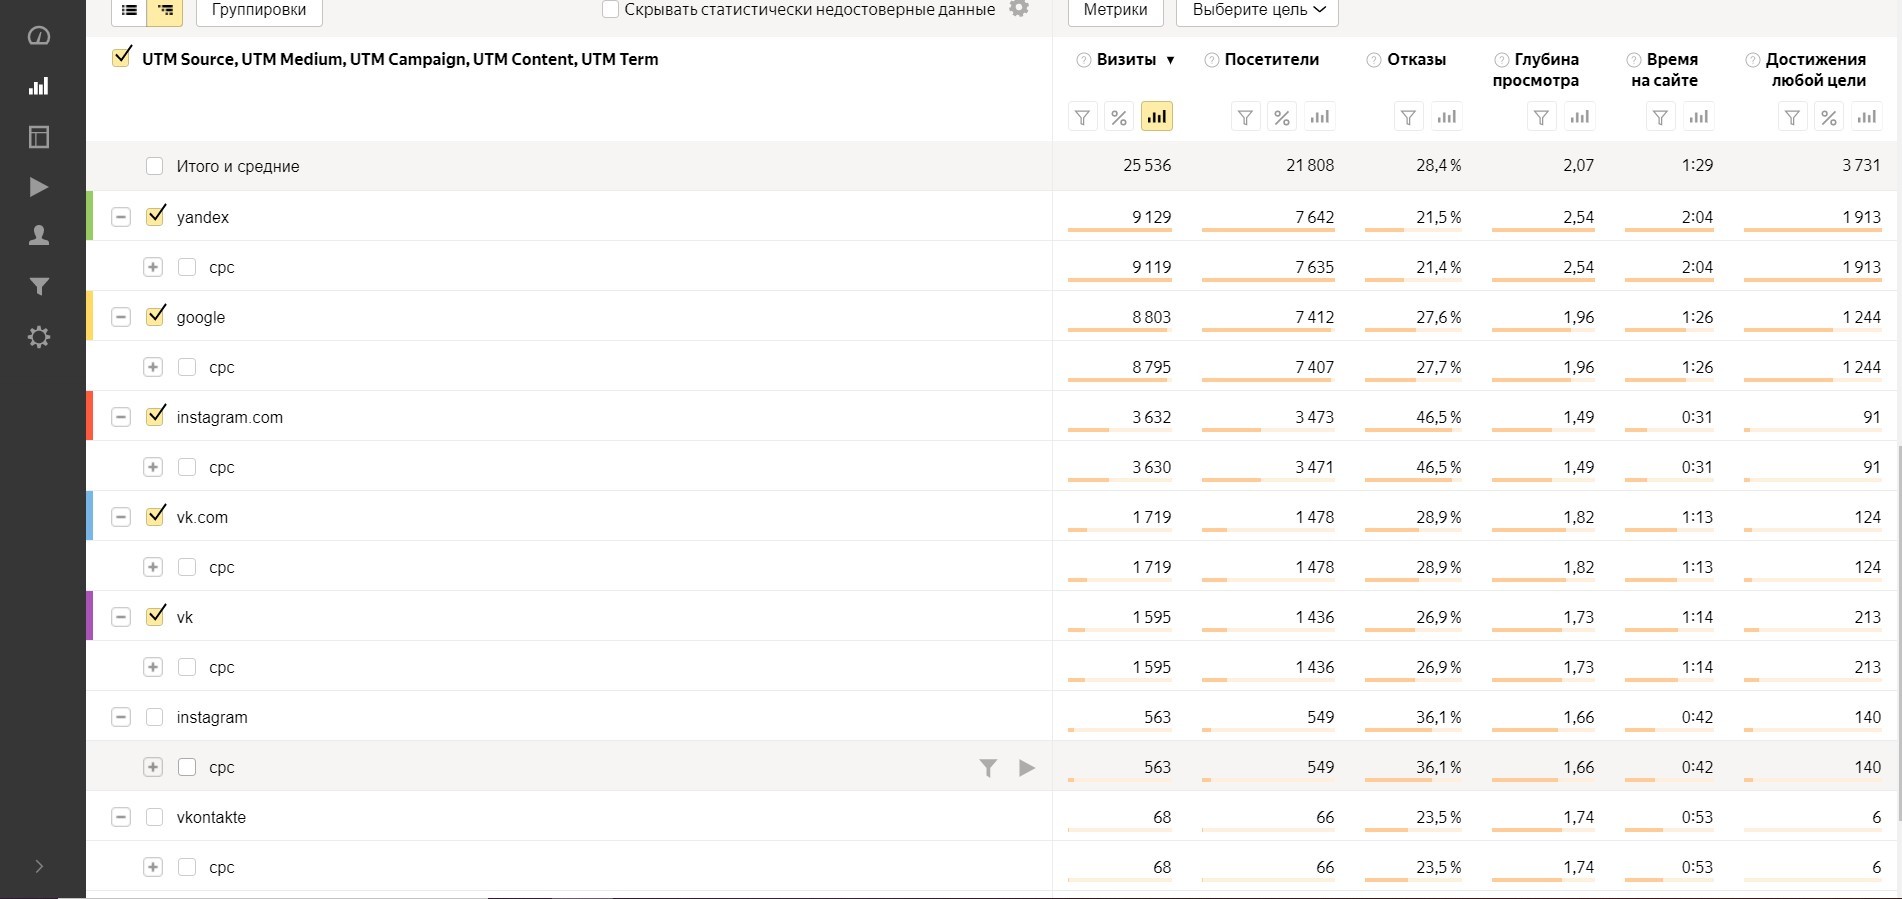Open the Webvisor play sidebar icon
This screenshot has width=1902, height=899.
[38, 187]
